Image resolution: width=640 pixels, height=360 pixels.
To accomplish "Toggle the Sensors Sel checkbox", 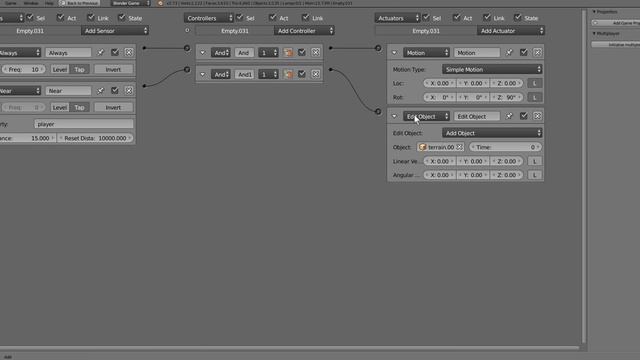I will [30, 18].
